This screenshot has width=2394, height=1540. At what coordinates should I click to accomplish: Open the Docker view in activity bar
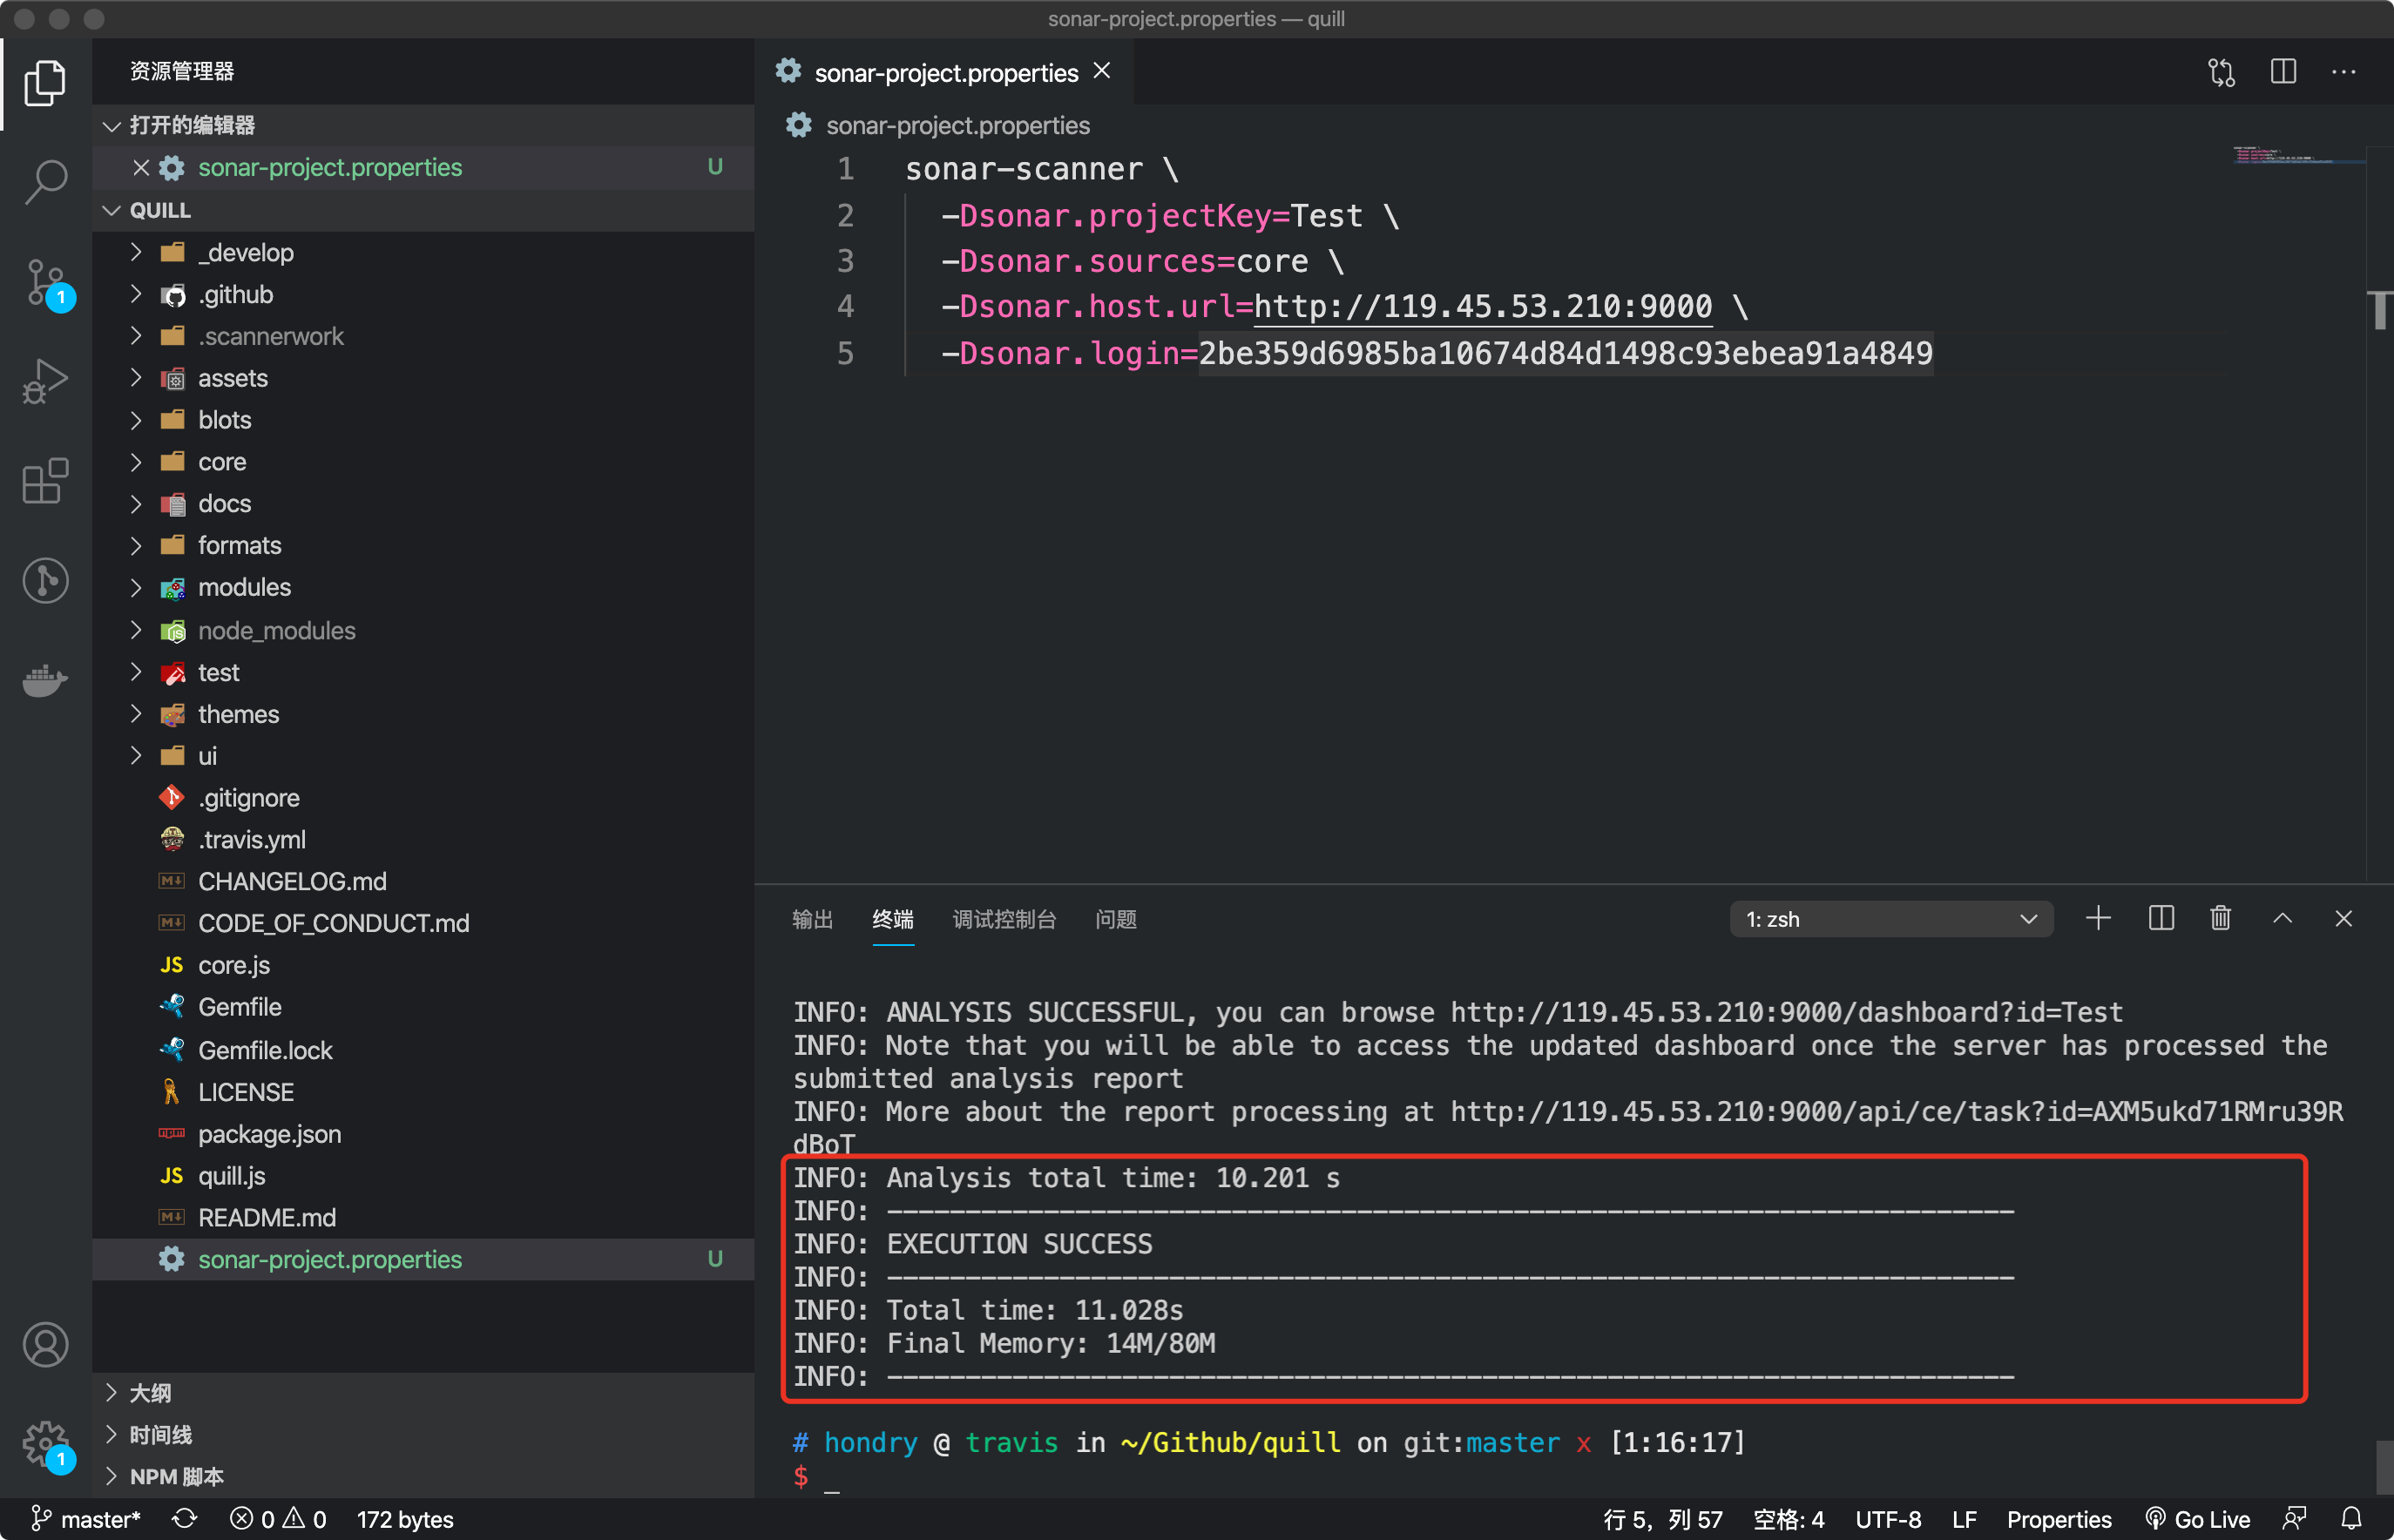point(45,681)
